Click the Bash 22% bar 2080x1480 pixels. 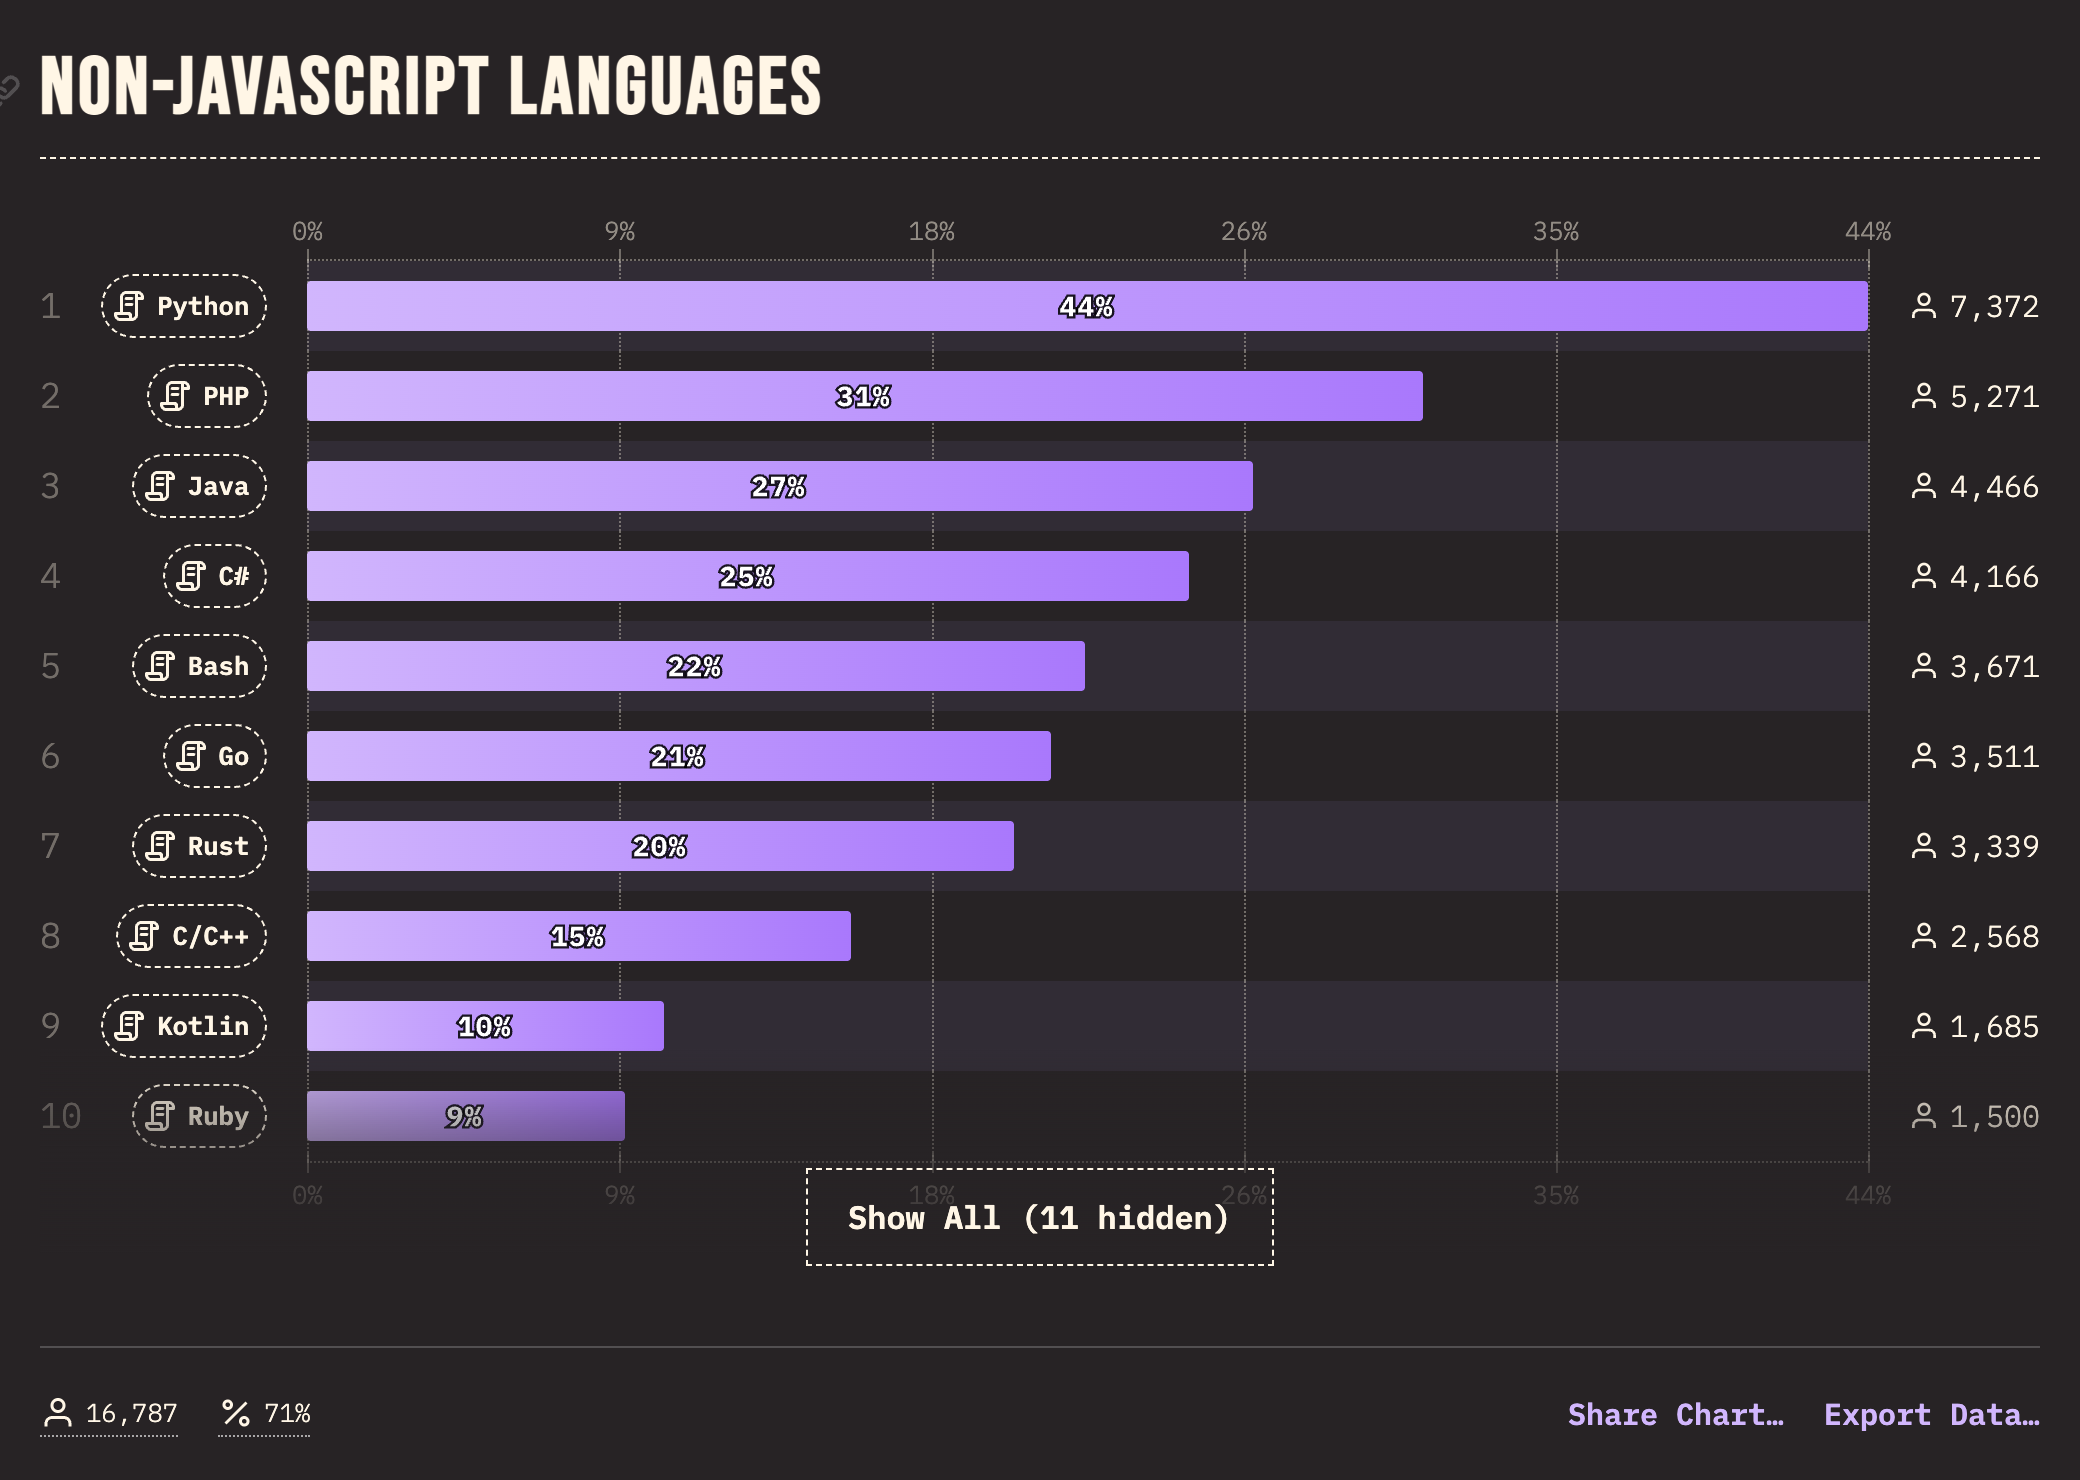pyautogui.click(x=695, y=666)
